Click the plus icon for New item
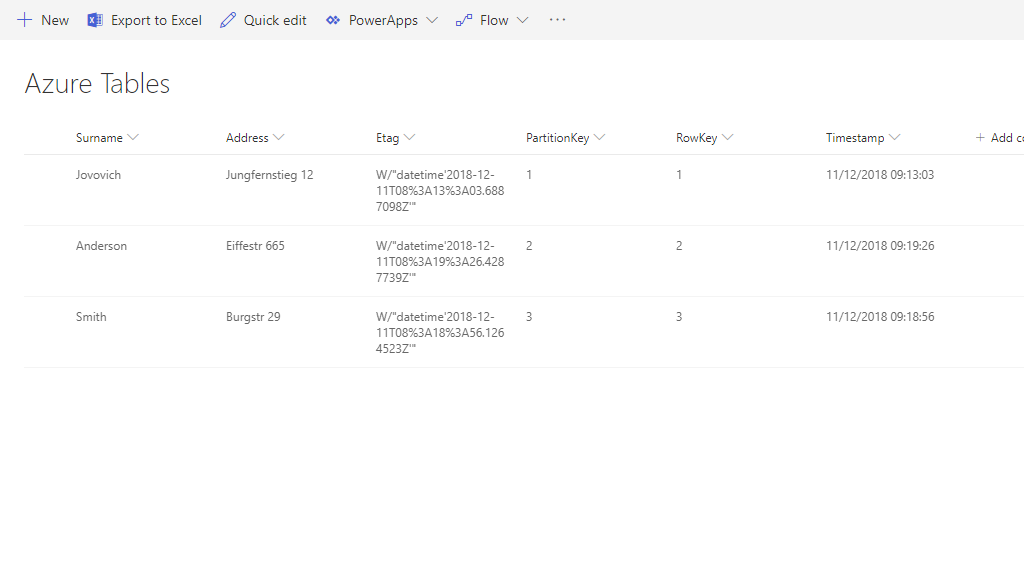1024x561 pixels. point(25,20)
